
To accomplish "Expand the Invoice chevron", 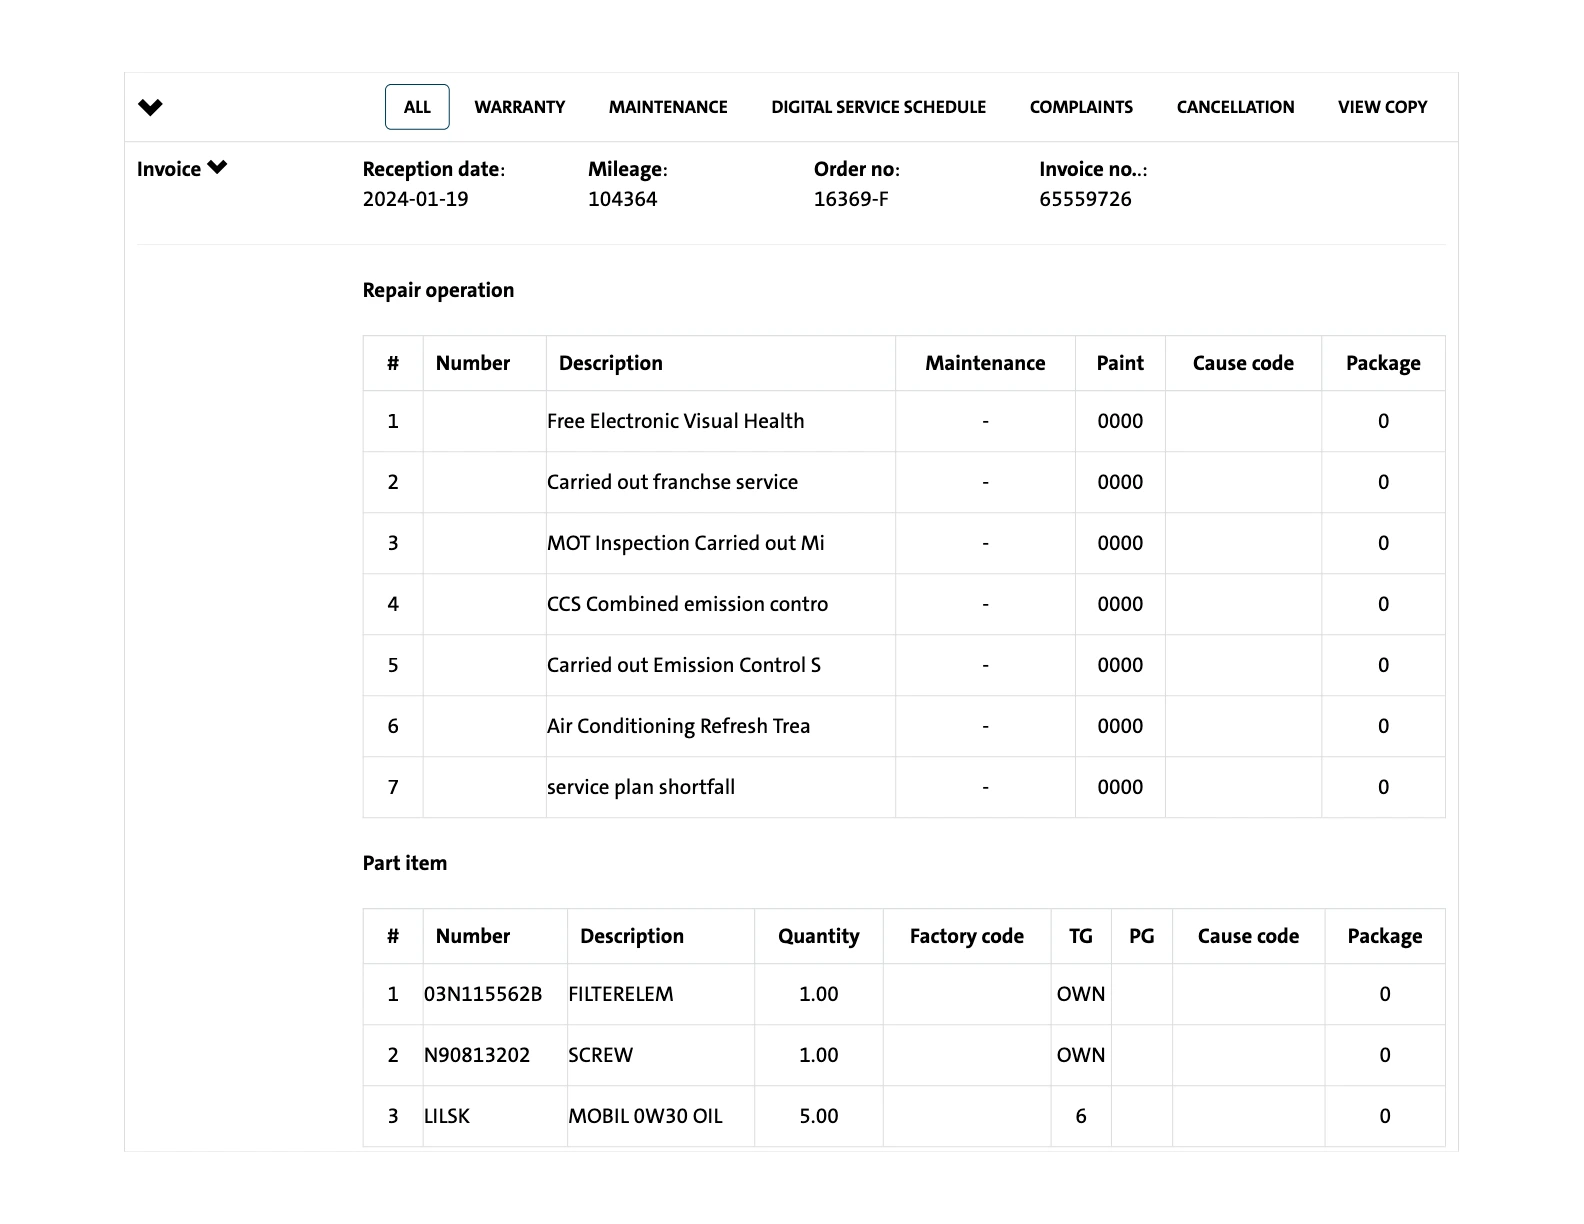I will (x=217, y=168).
